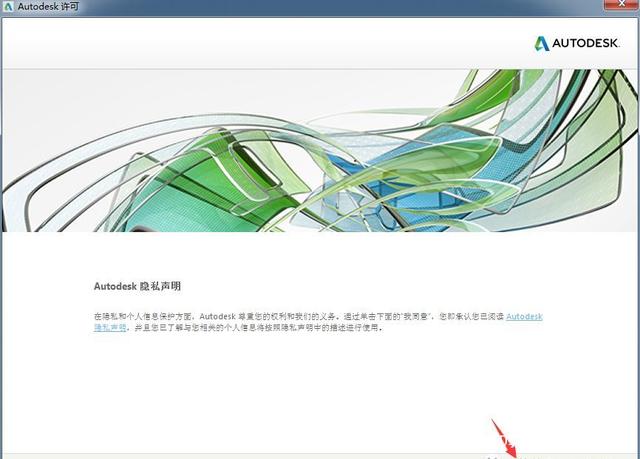This screenshot has width=640, height=459.
Task: Open the Autodesk 隐私声明 hyperlink in the paragraph
Action: click(524, 317)
